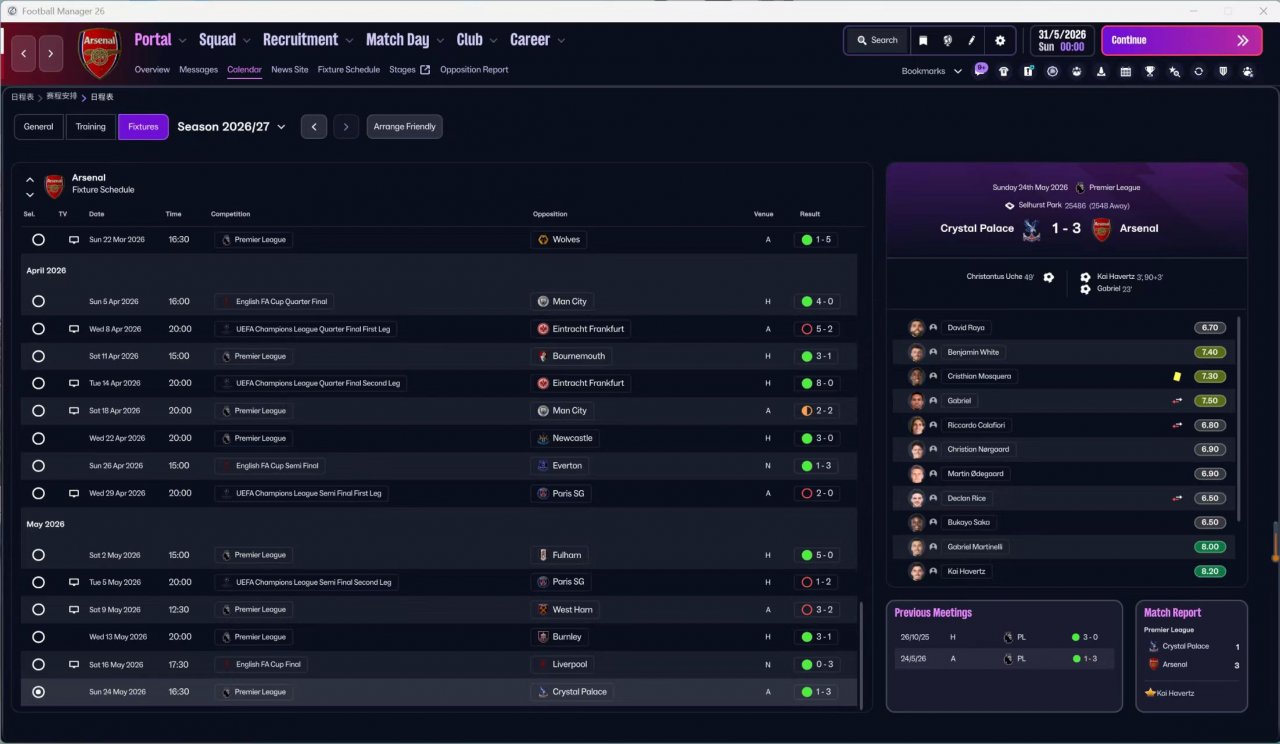Click the player ratings list scrollbar

[x=1239, y=418]
